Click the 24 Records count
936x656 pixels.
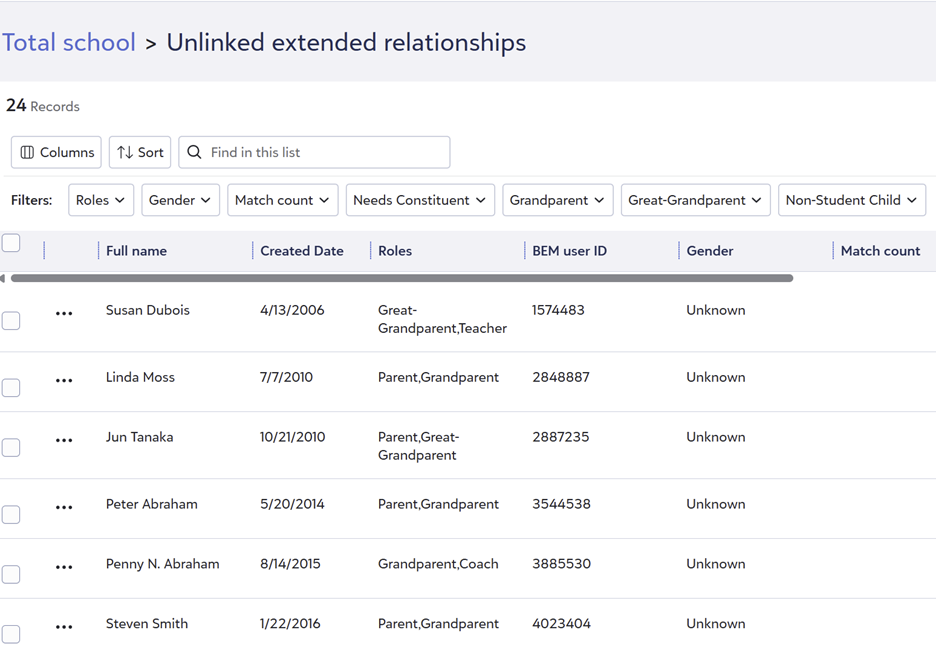42,106
